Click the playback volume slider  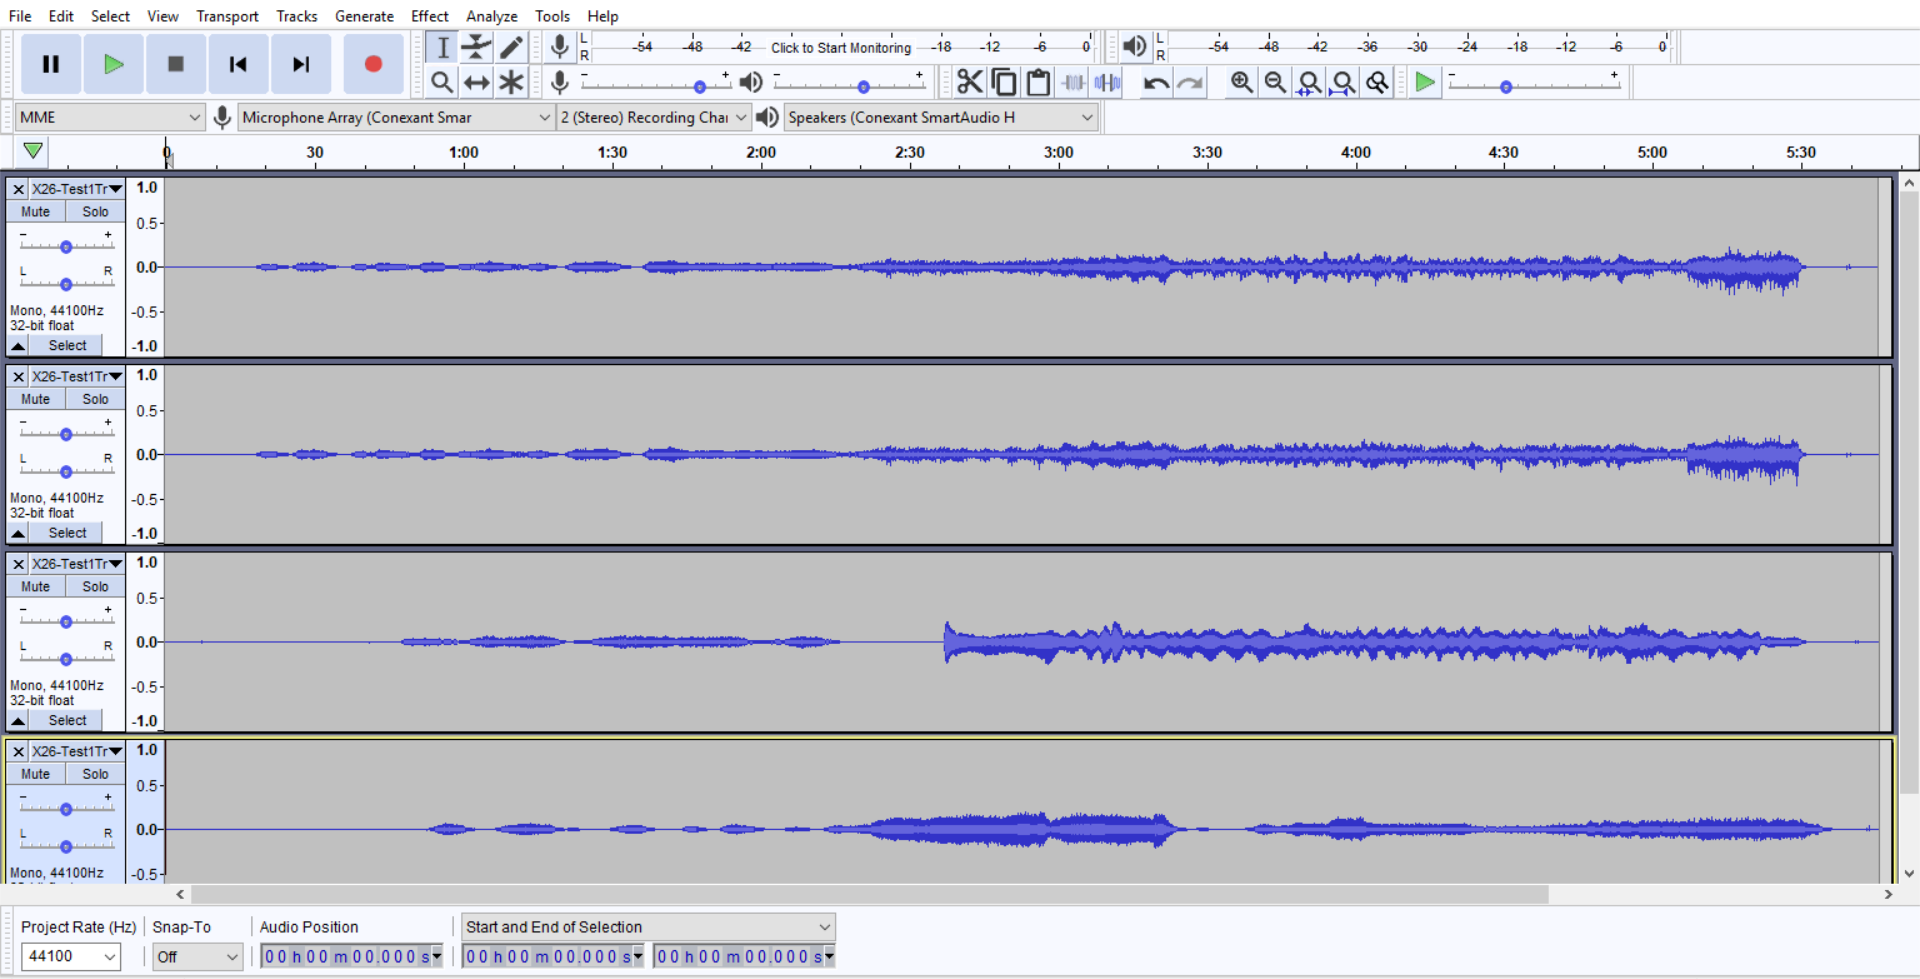click(x=848, y=86)
